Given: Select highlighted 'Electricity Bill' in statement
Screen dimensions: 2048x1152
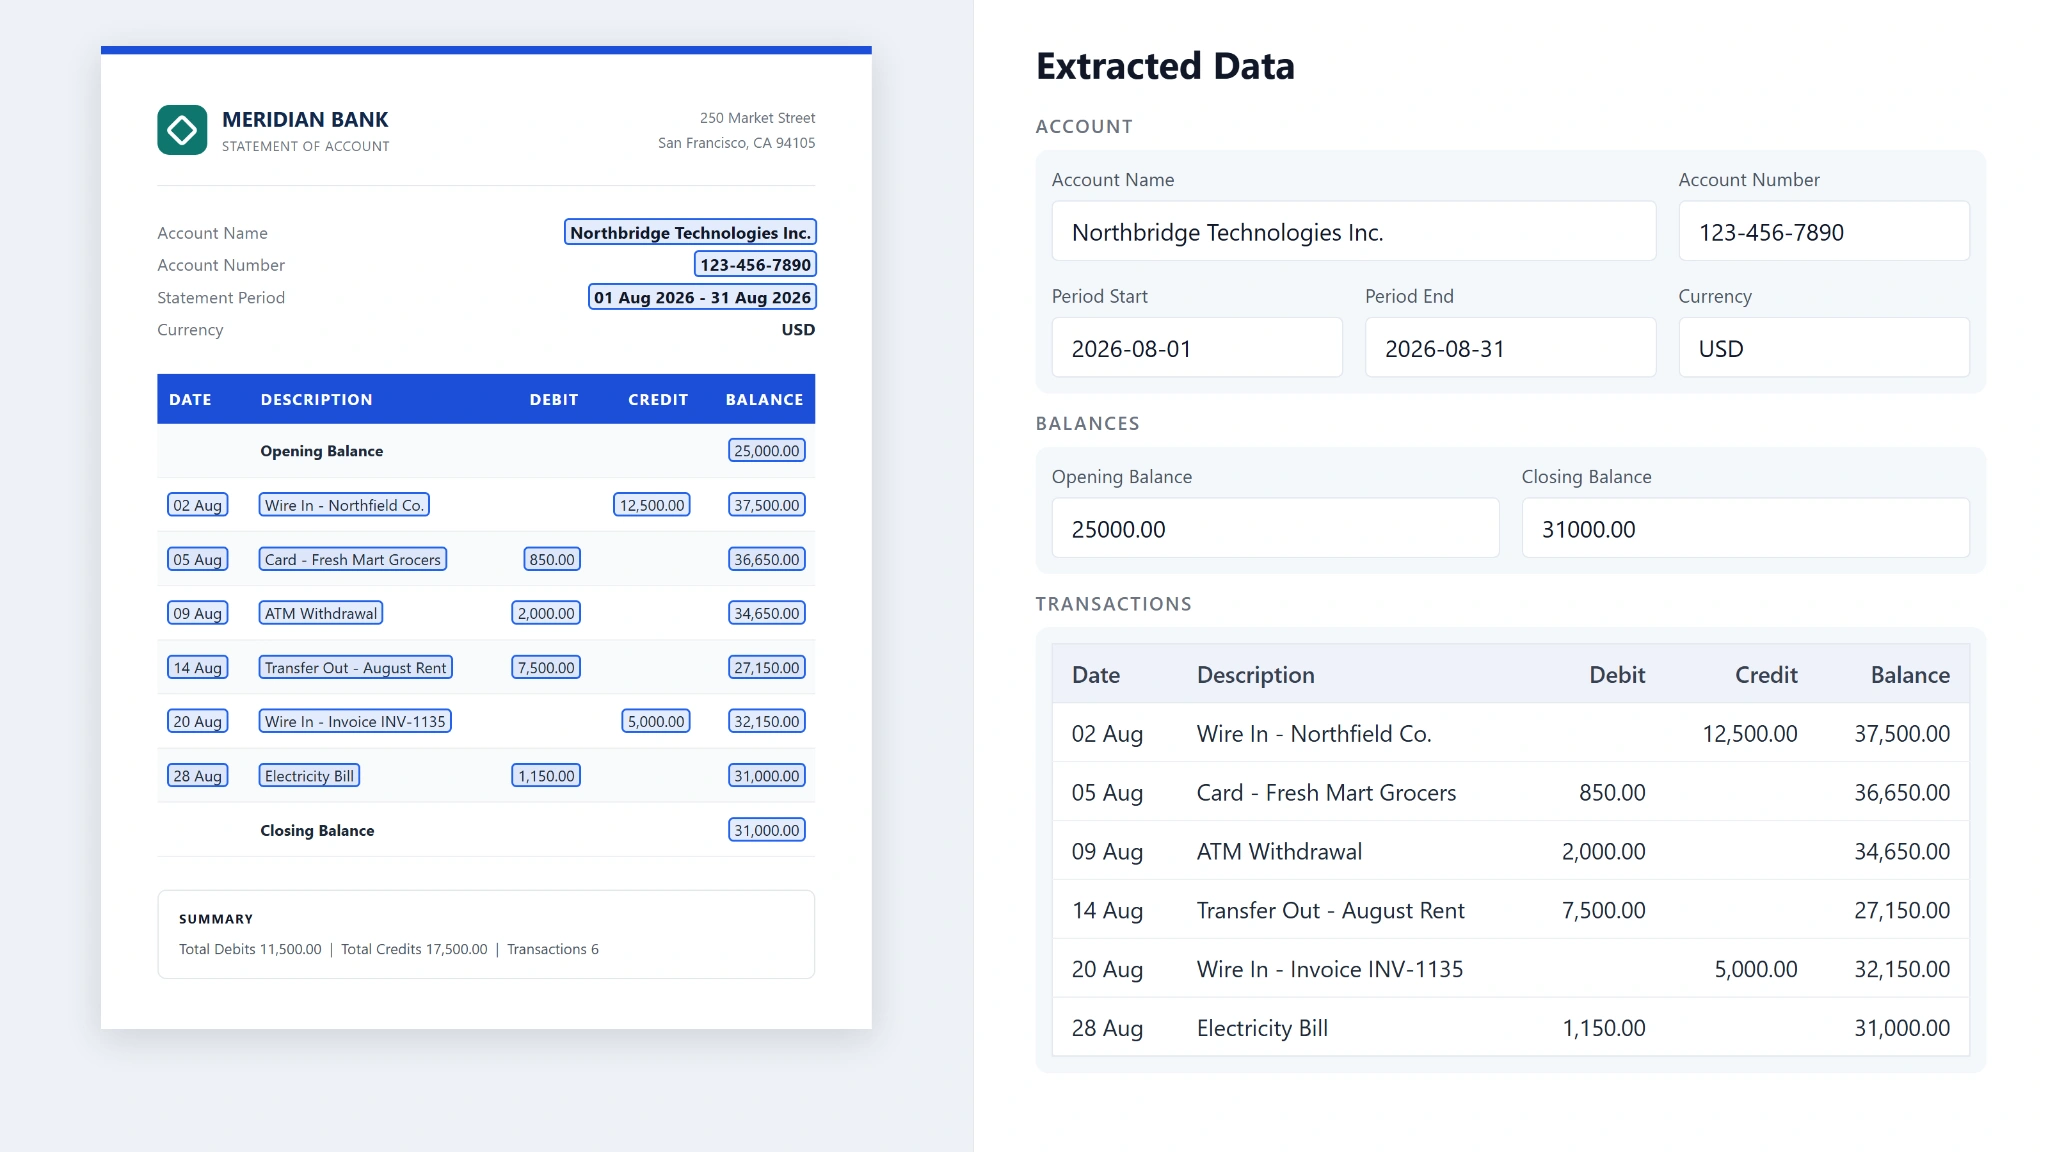Looking at the screenshot, I should point(309,775).
